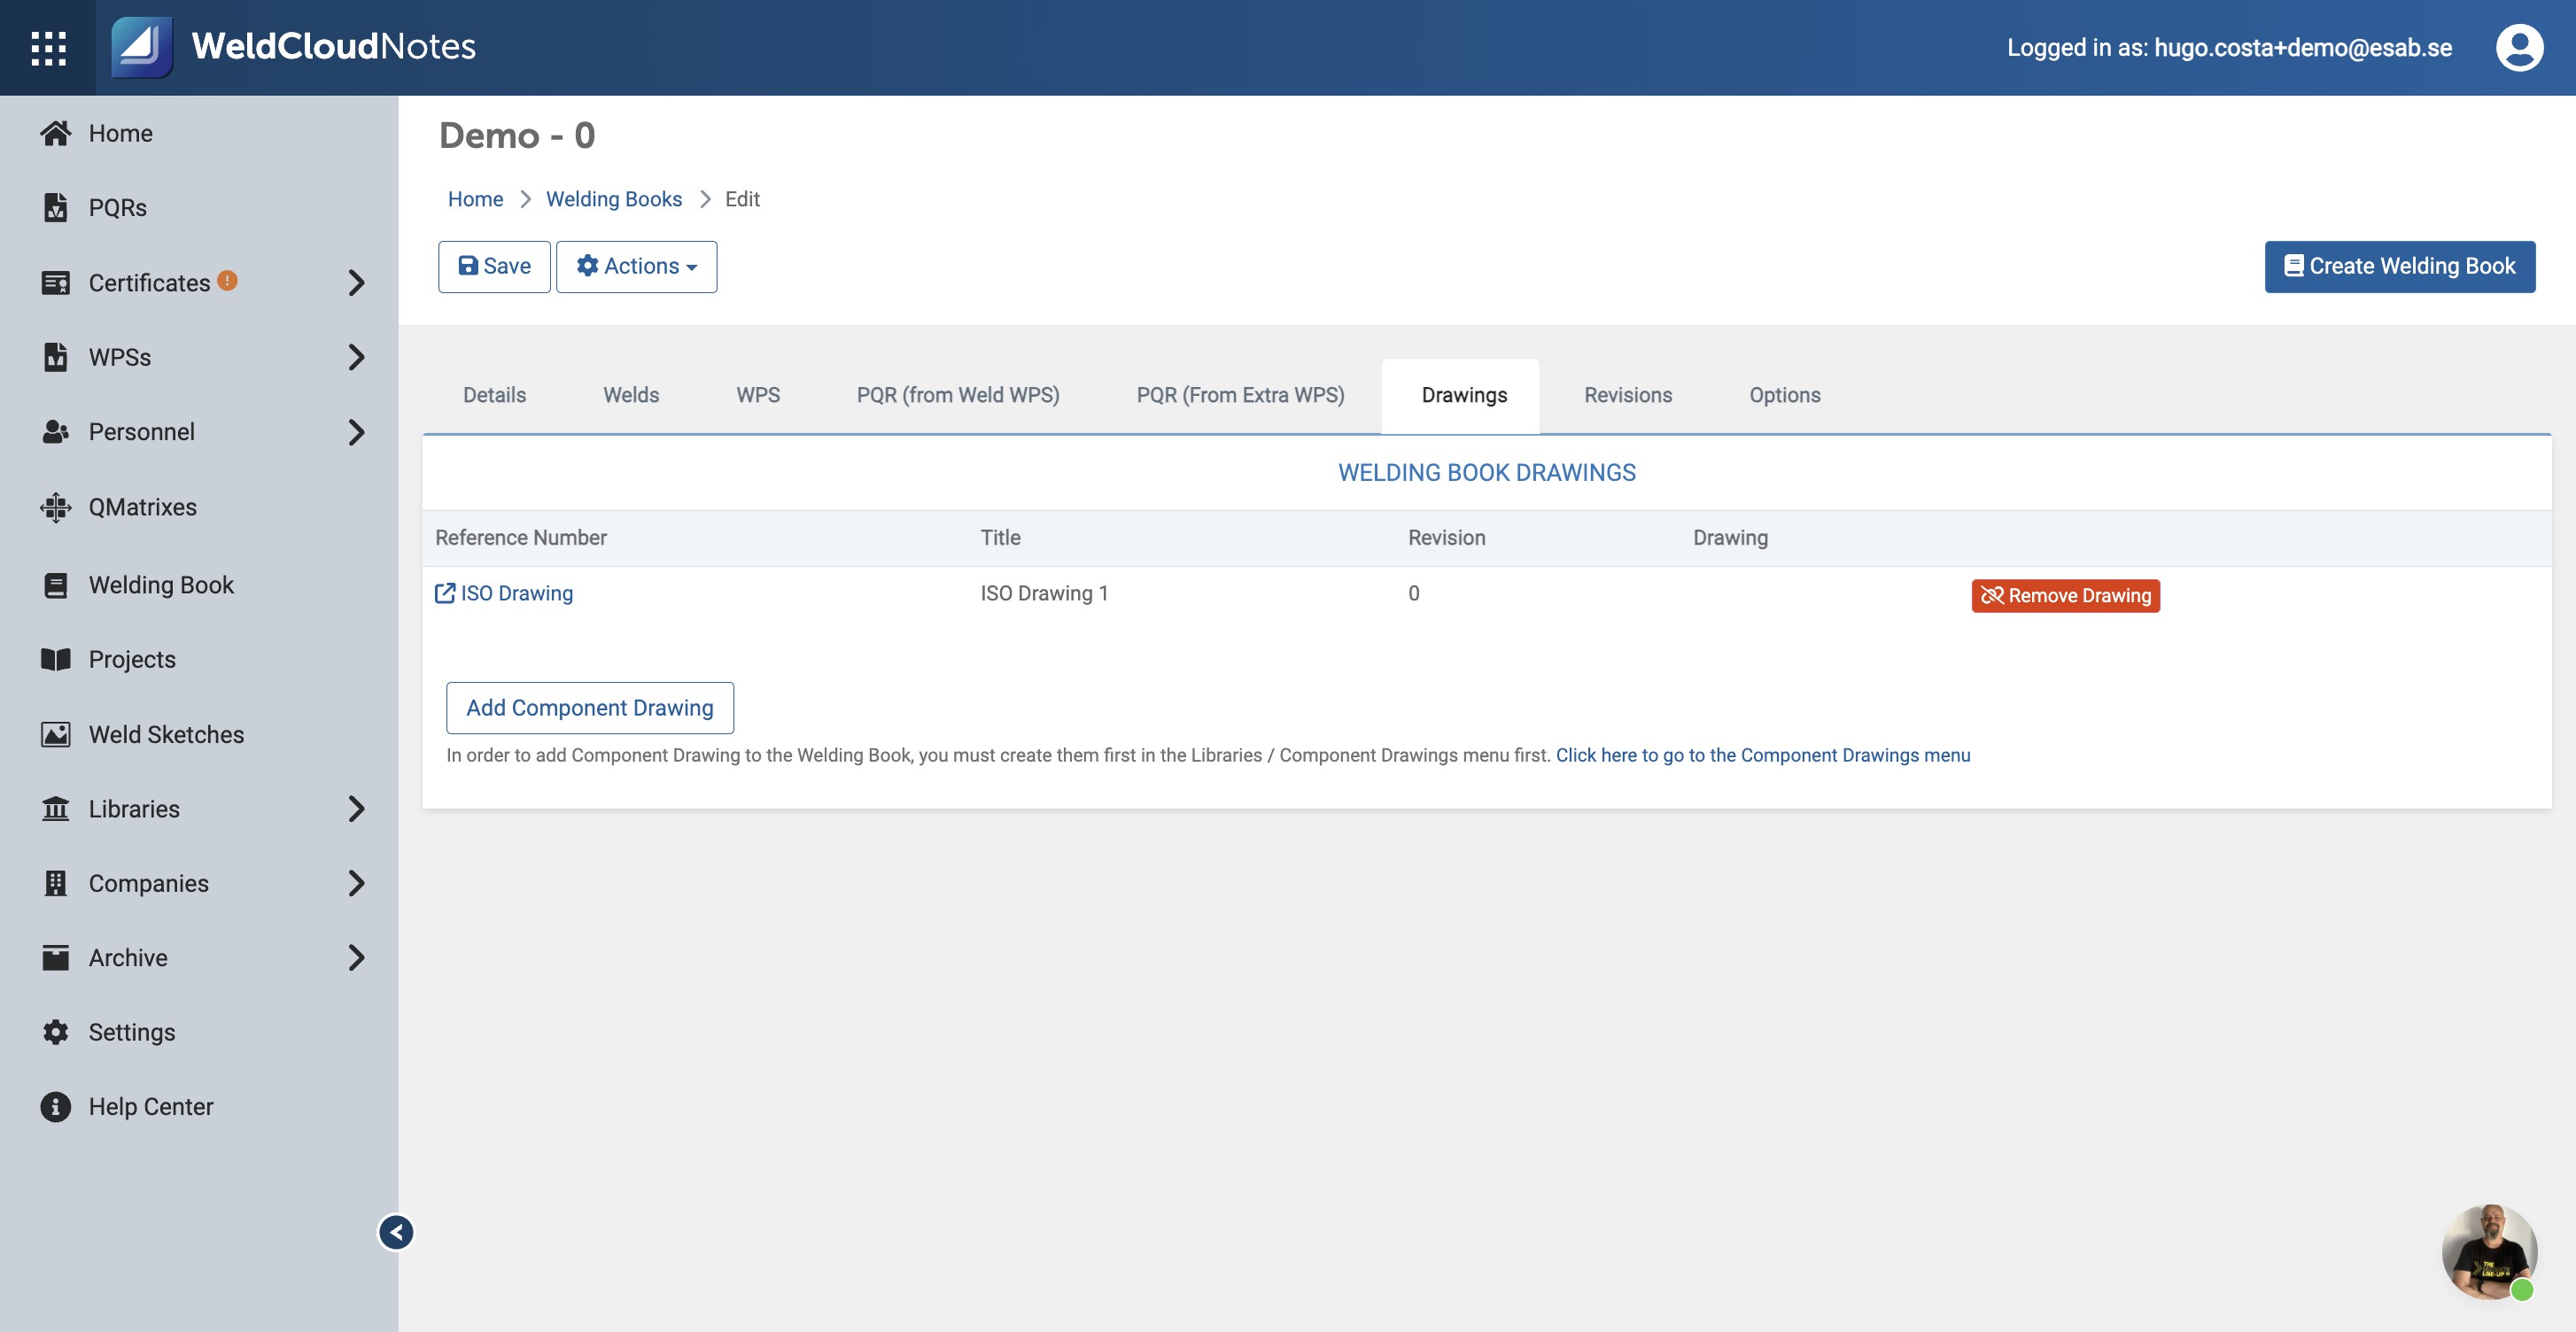The image size is (2576, 1332).
Task: Click the Create Welding Book button
Action: [x=2399, y=266]
